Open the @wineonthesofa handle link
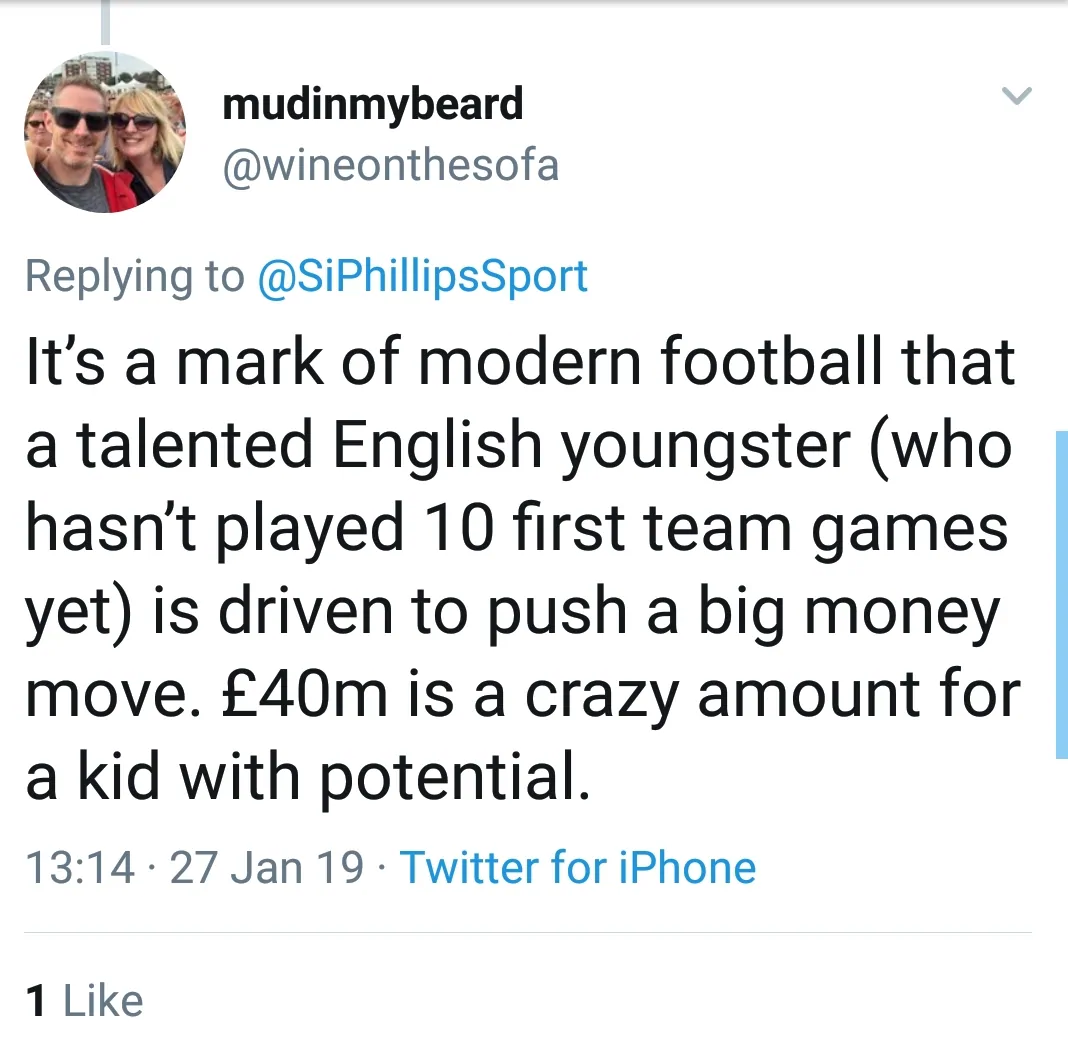Image resolution: width=1068 pixels, height=1040 pixels. tap(390, 164)
